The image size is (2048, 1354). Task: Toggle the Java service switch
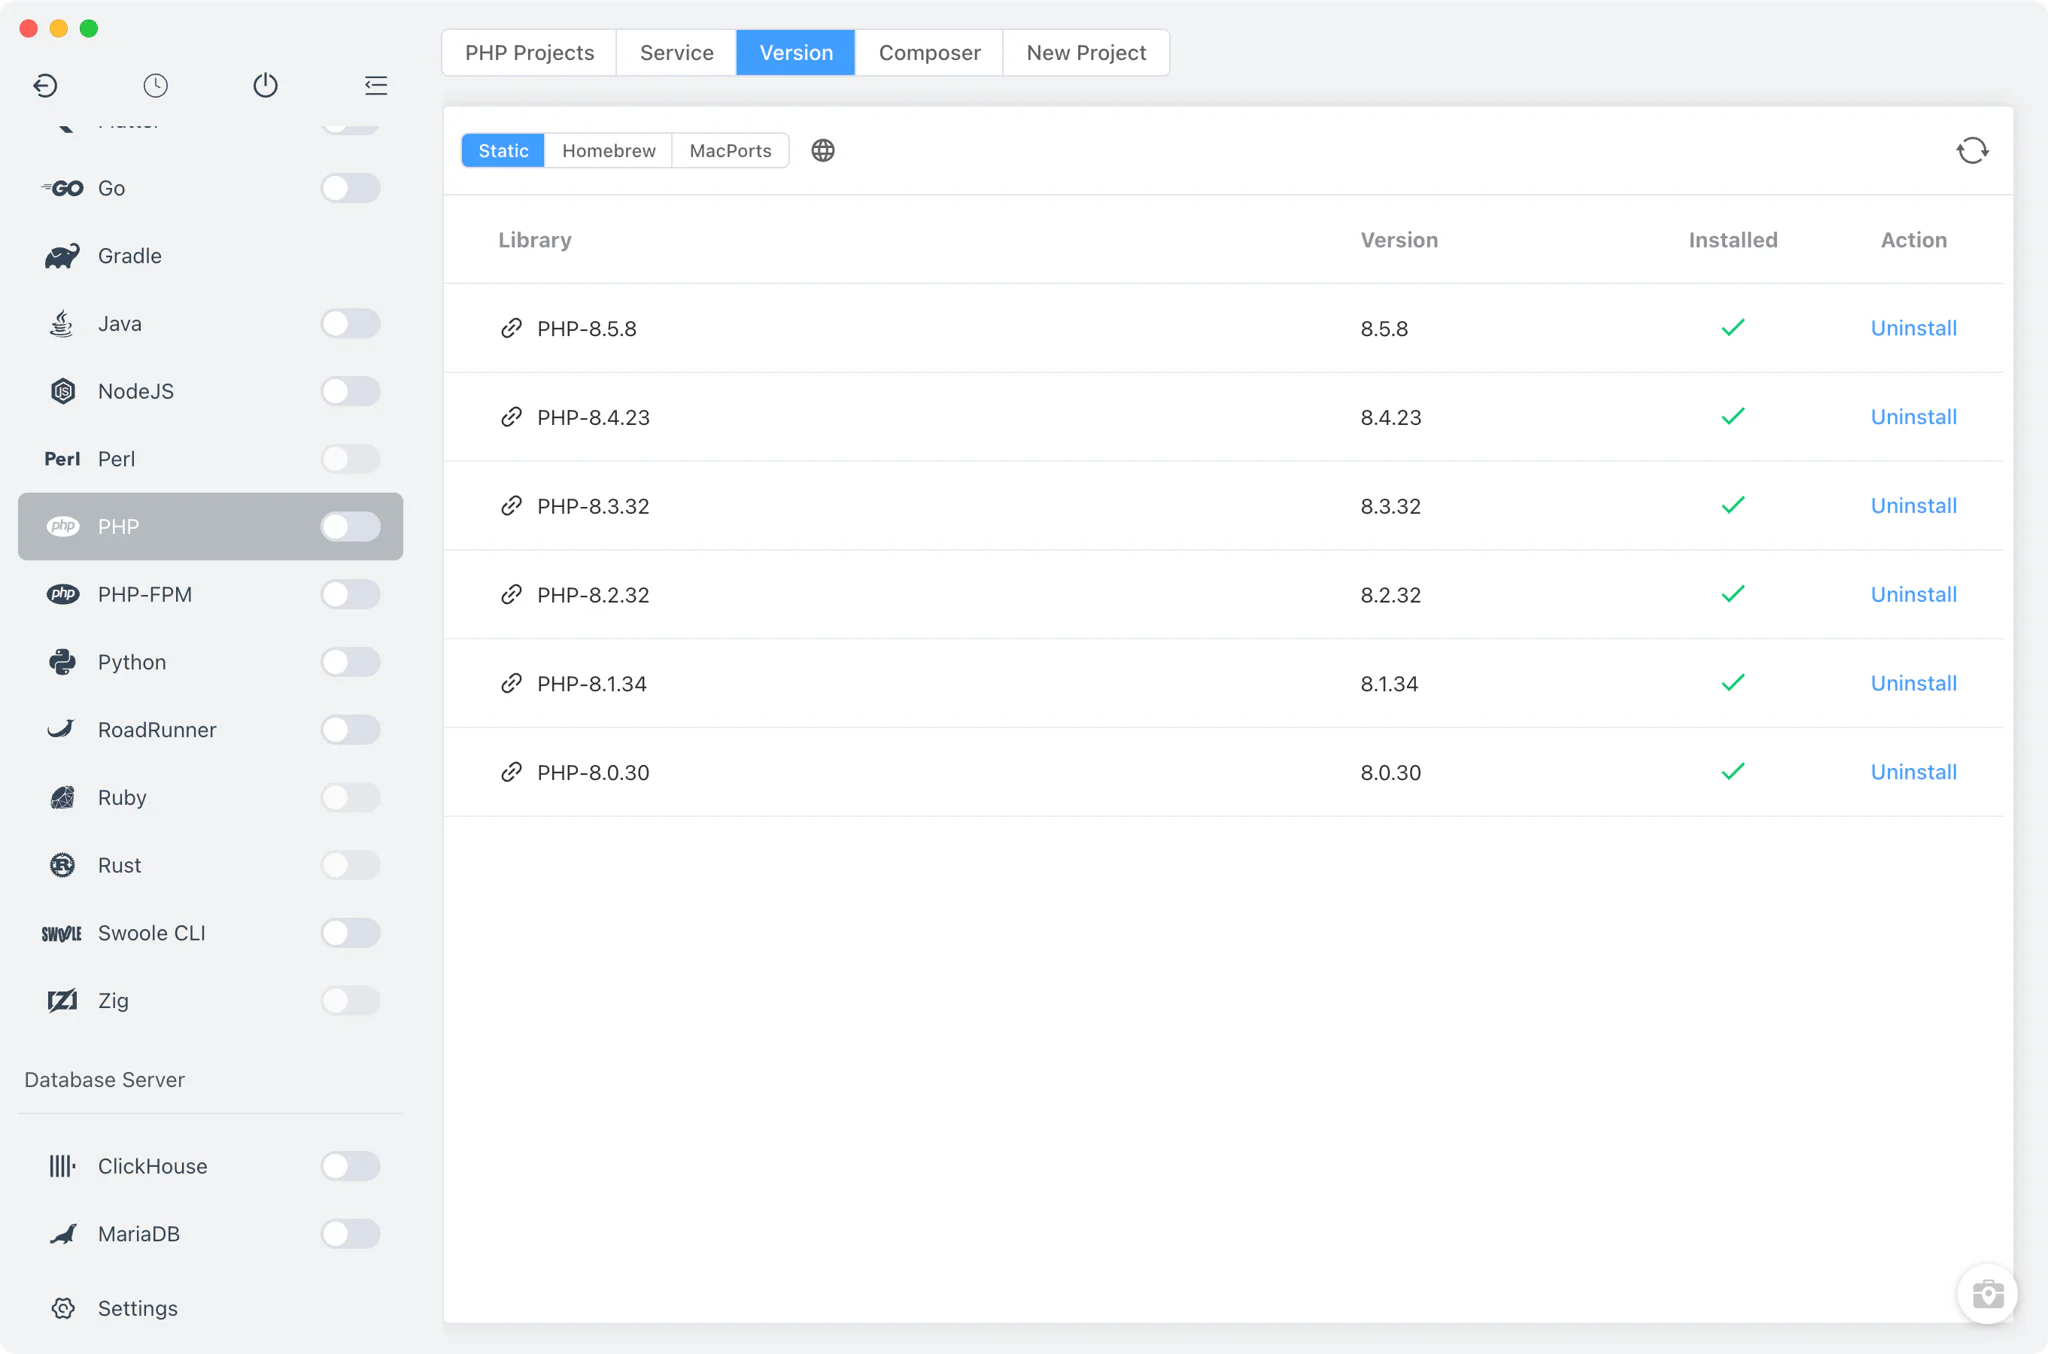(x=350, y=323)
